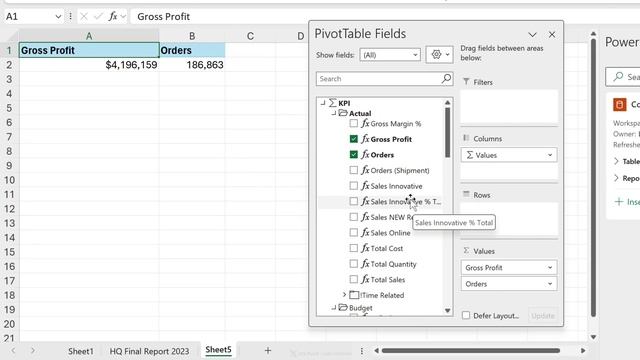Click the Power BI pane search box
This screenshot has height=360, width=640.
(x=623, y=77)
